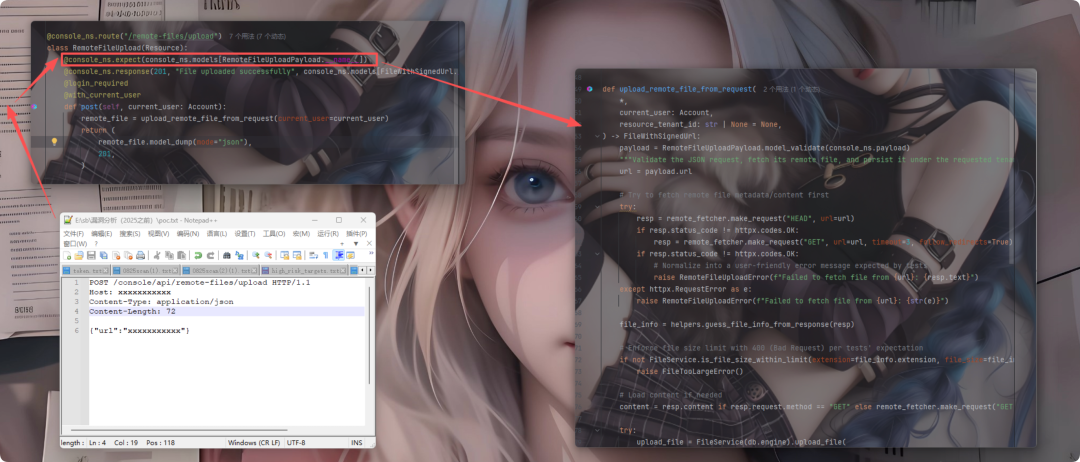Click the Redo arrow icon in Notepad++
1080x462 pixels.
point(211,255)
